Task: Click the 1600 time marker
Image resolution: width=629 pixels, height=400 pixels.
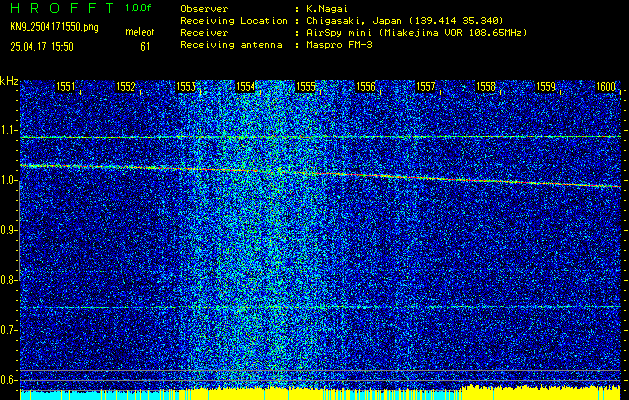Action: 606,87
